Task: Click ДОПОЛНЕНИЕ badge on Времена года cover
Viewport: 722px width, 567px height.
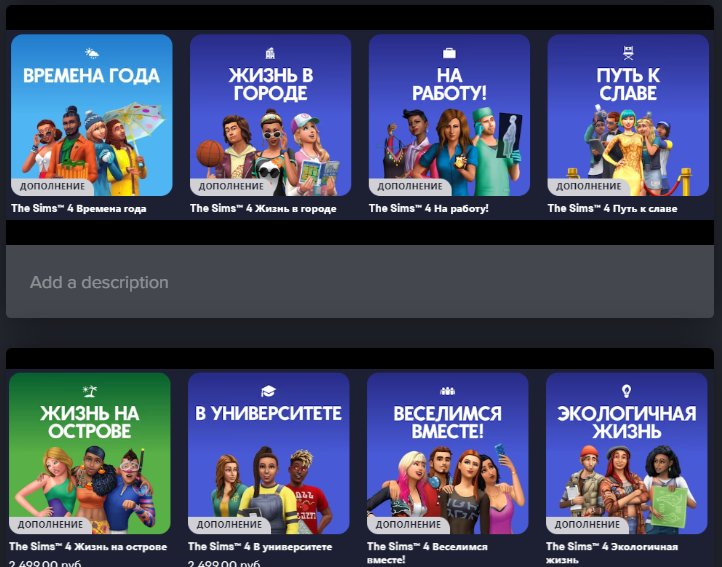Action: [x=52, y=186]
